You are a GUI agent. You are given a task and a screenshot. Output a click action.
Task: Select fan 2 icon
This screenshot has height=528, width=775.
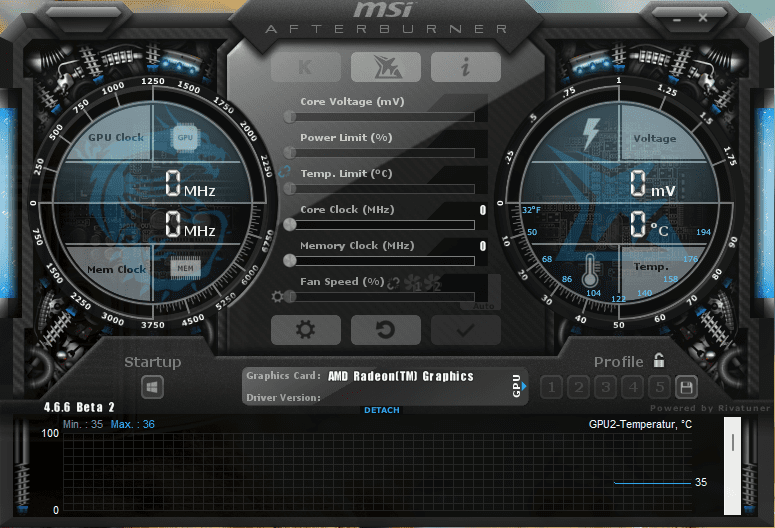[x=432, y=283]
